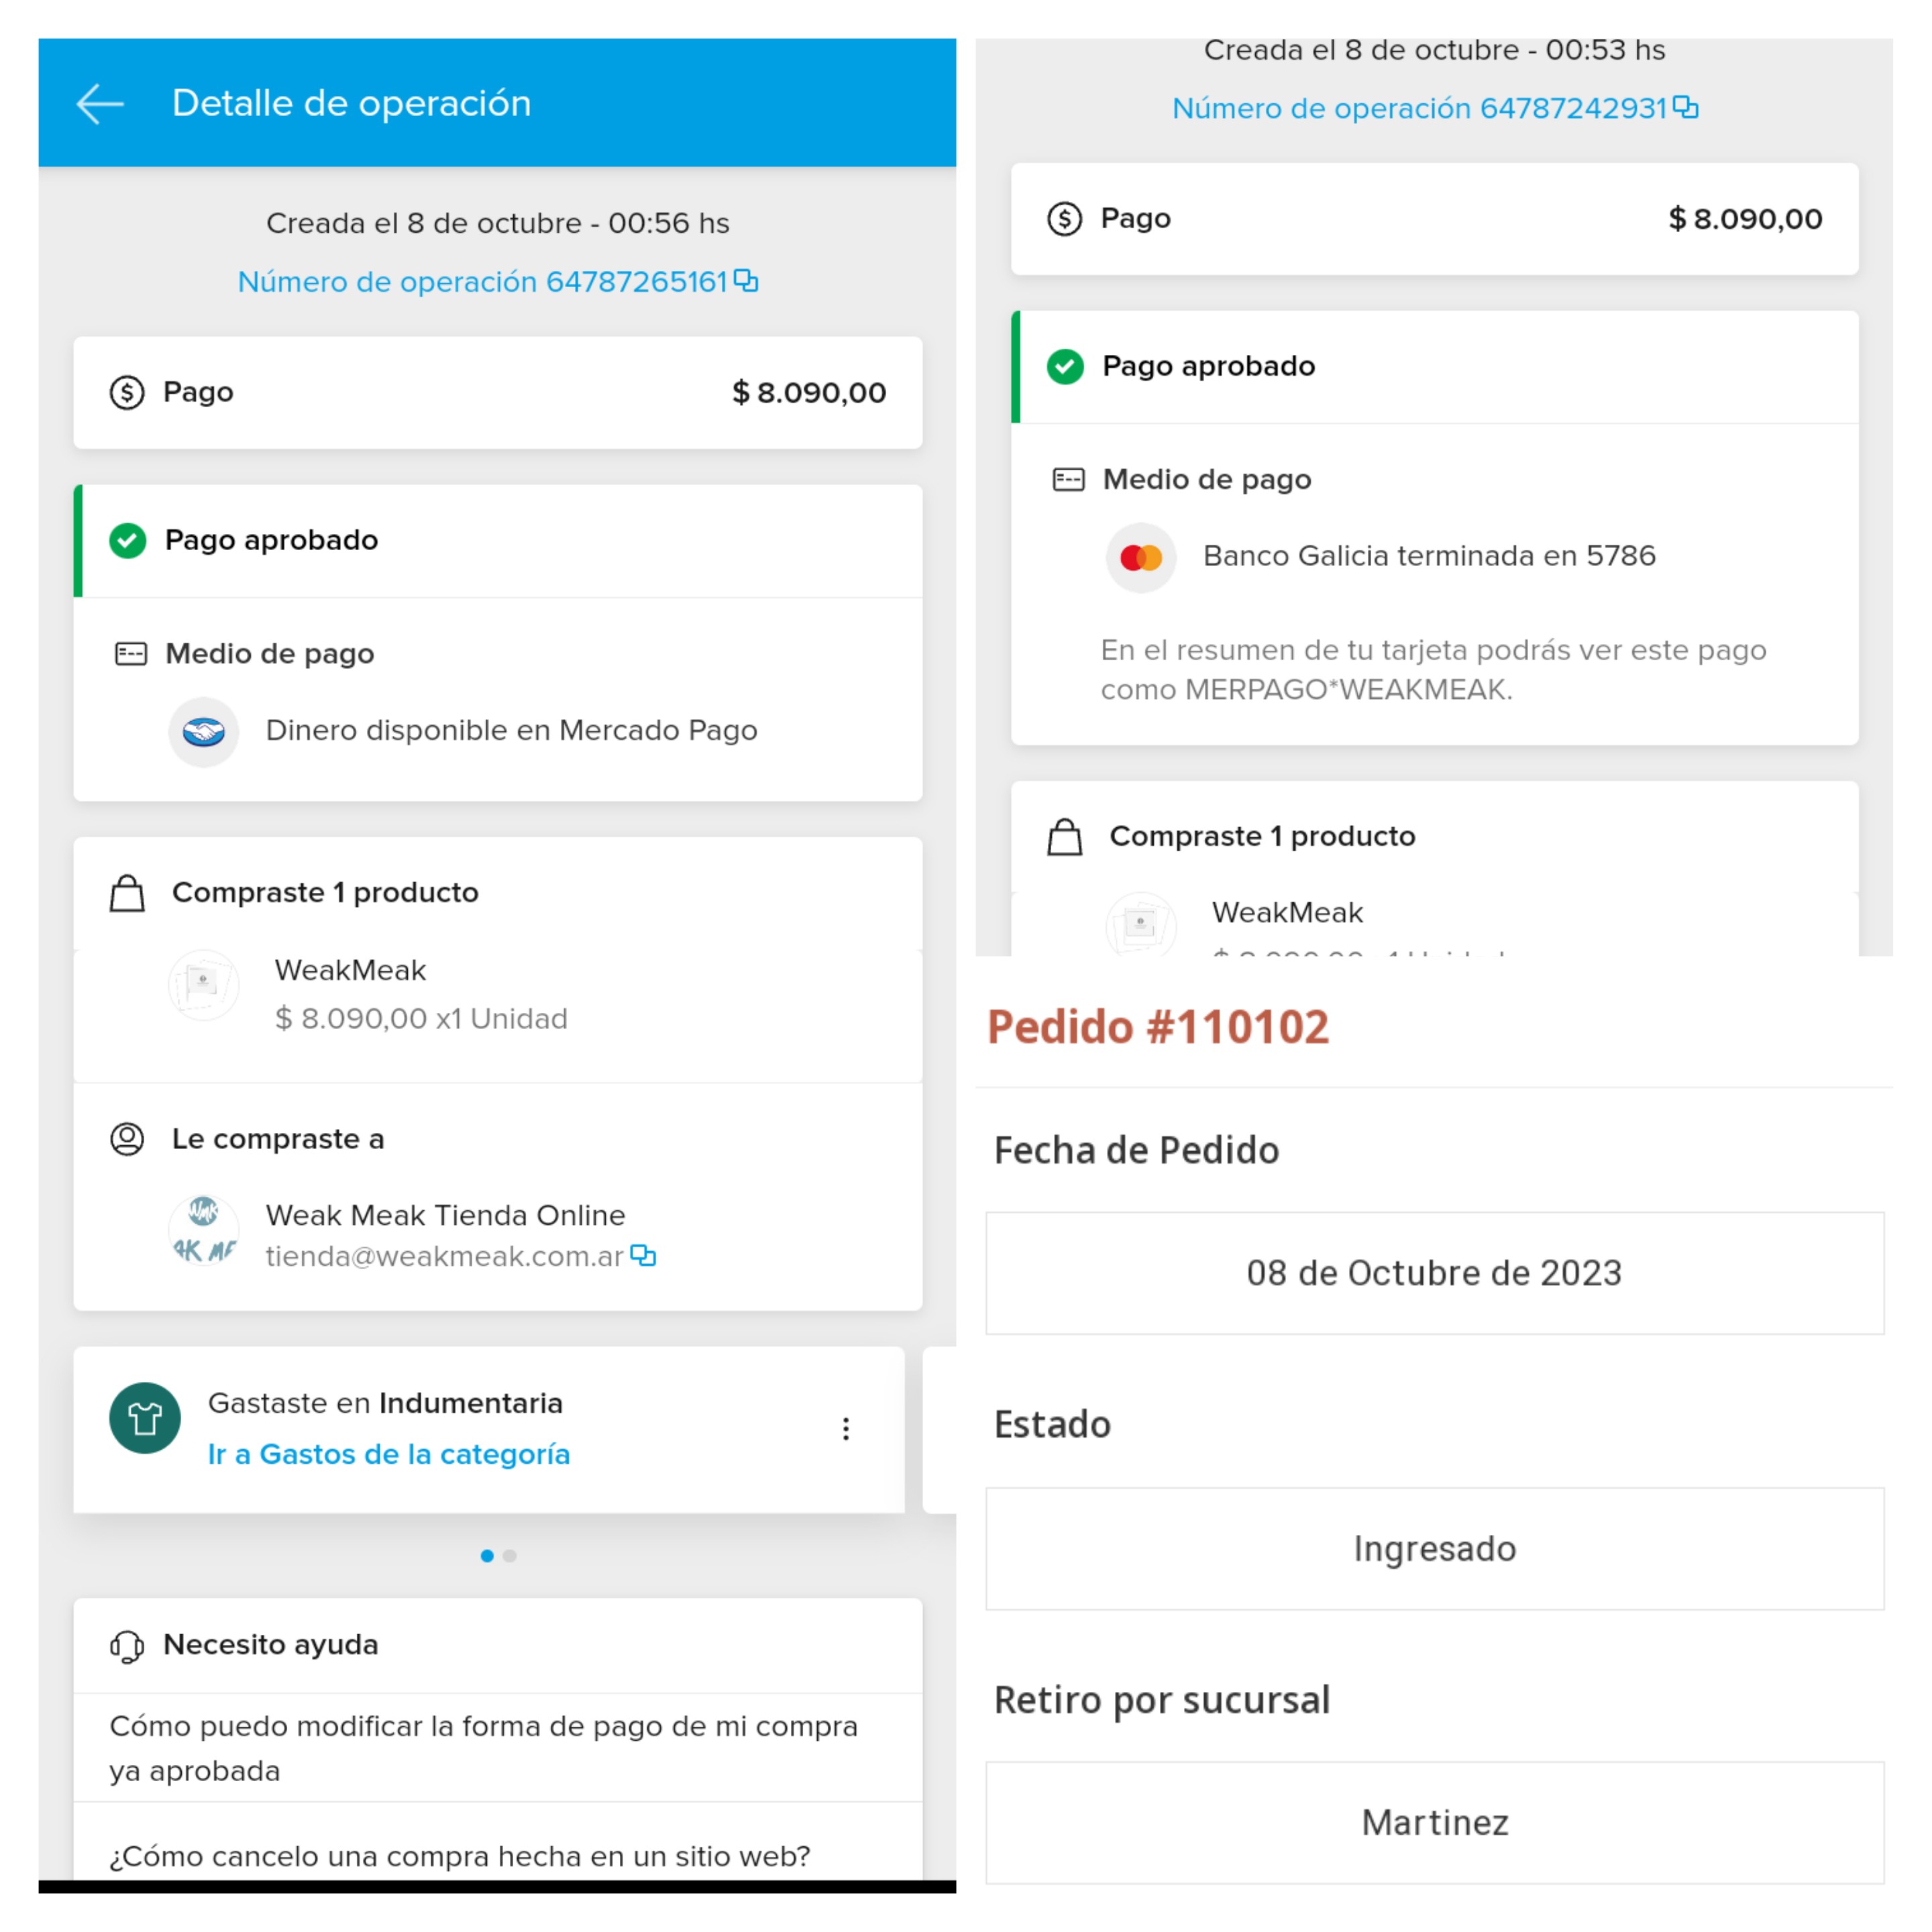This screenshot has height=1932, width=1932.
Task: Open the Pedido #110102 heading
Action: (x=1158, y=1027)
